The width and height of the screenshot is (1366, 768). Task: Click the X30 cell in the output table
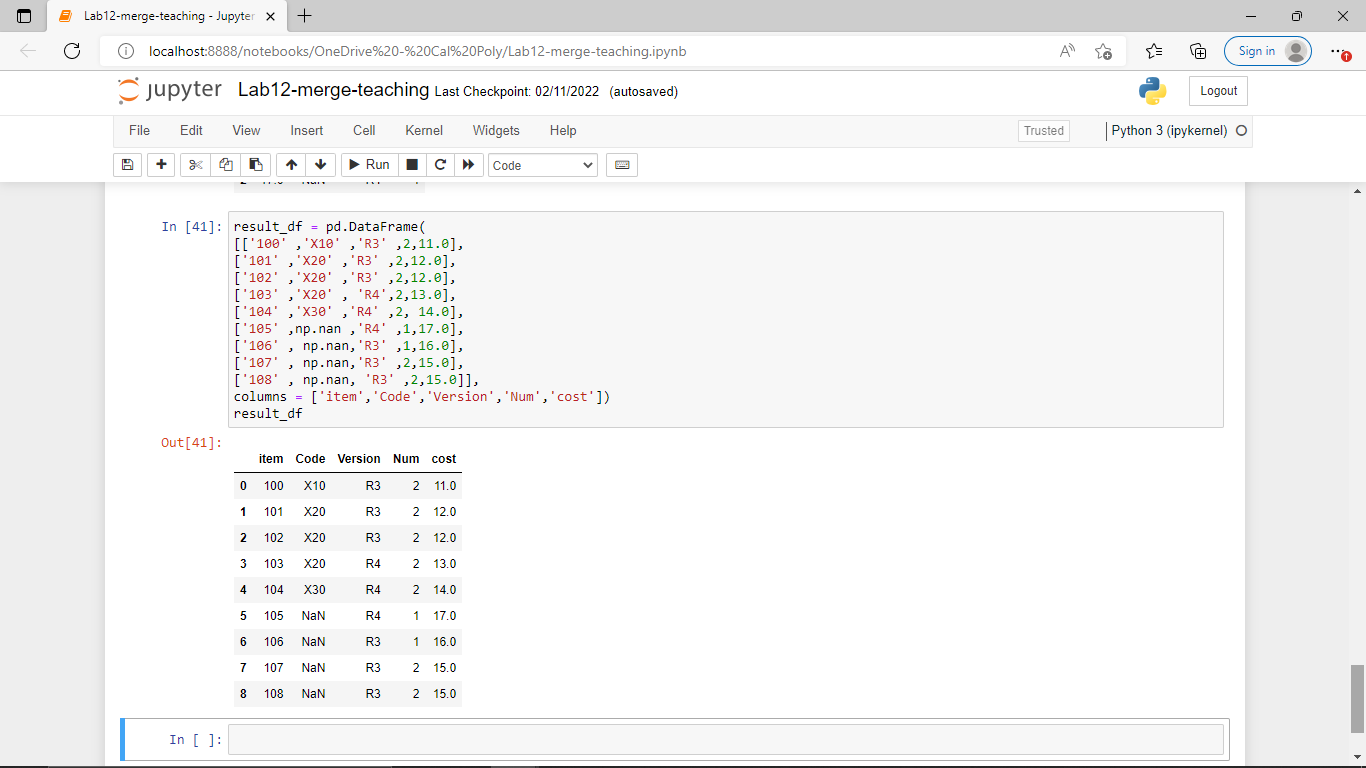tap(315, 590)
